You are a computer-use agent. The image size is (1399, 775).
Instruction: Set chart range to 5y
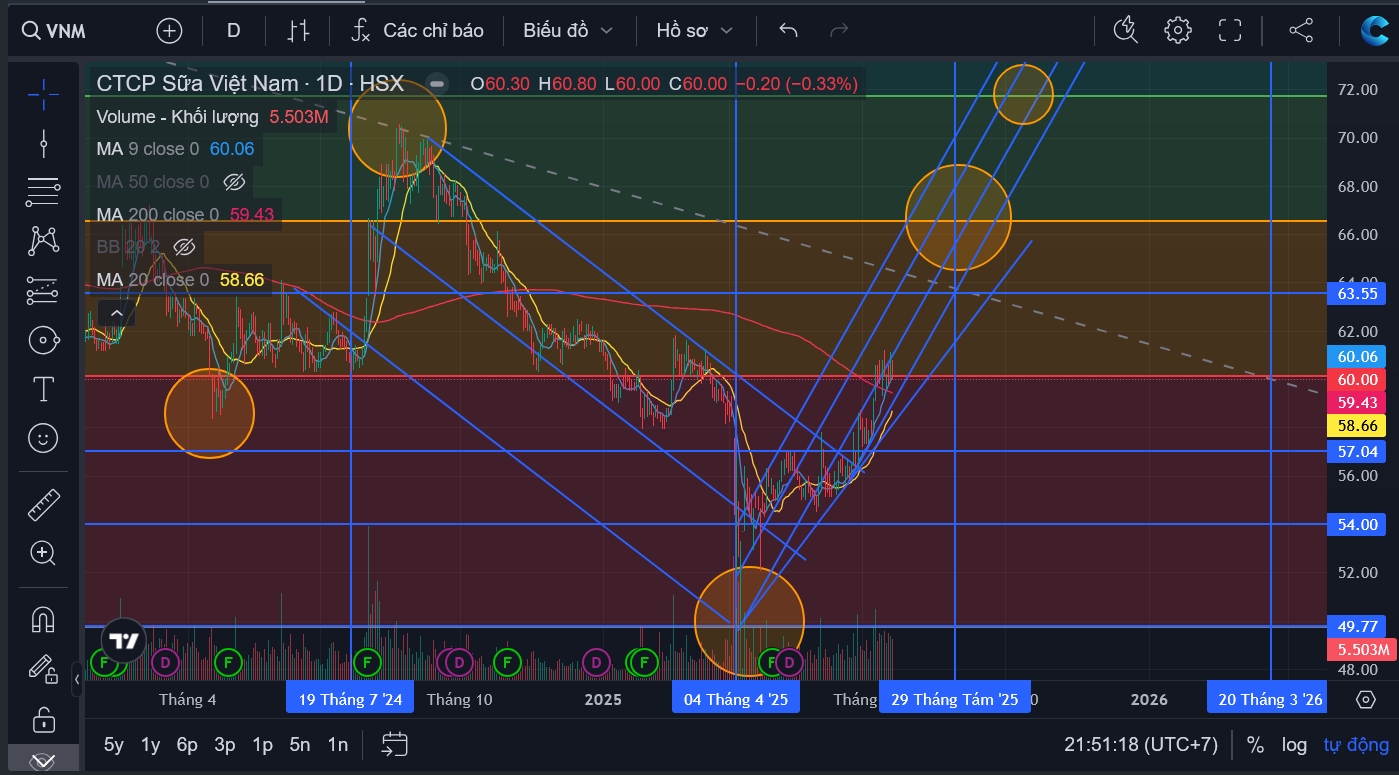pos(115,745)
